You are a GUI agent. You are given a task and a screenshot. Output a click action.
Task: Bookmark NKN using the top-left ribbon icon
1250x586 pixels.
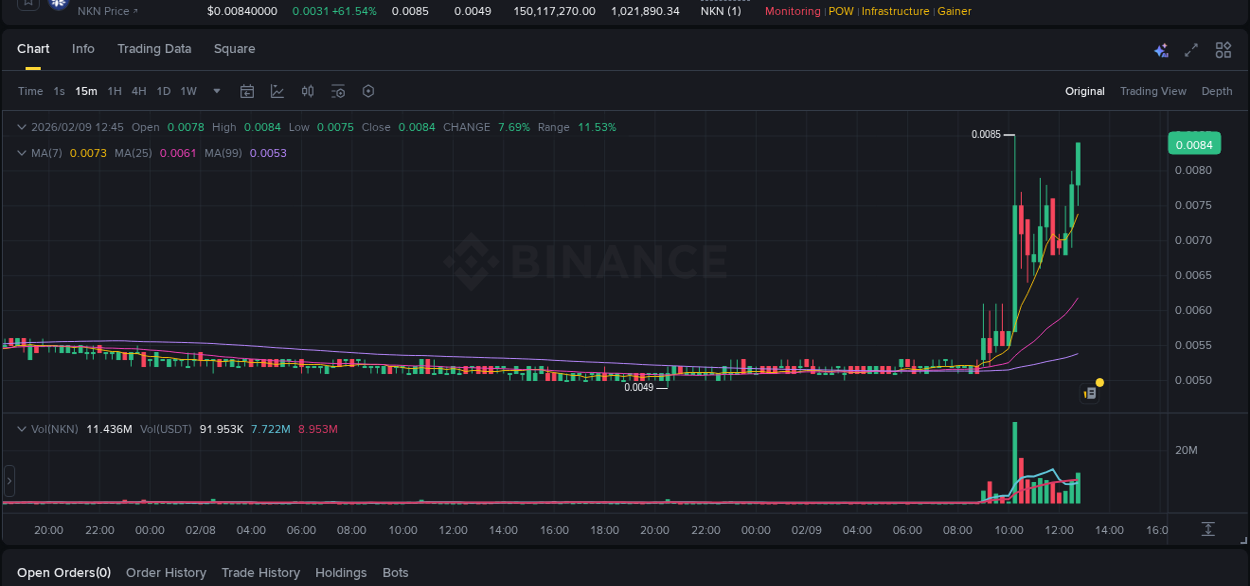26,5
